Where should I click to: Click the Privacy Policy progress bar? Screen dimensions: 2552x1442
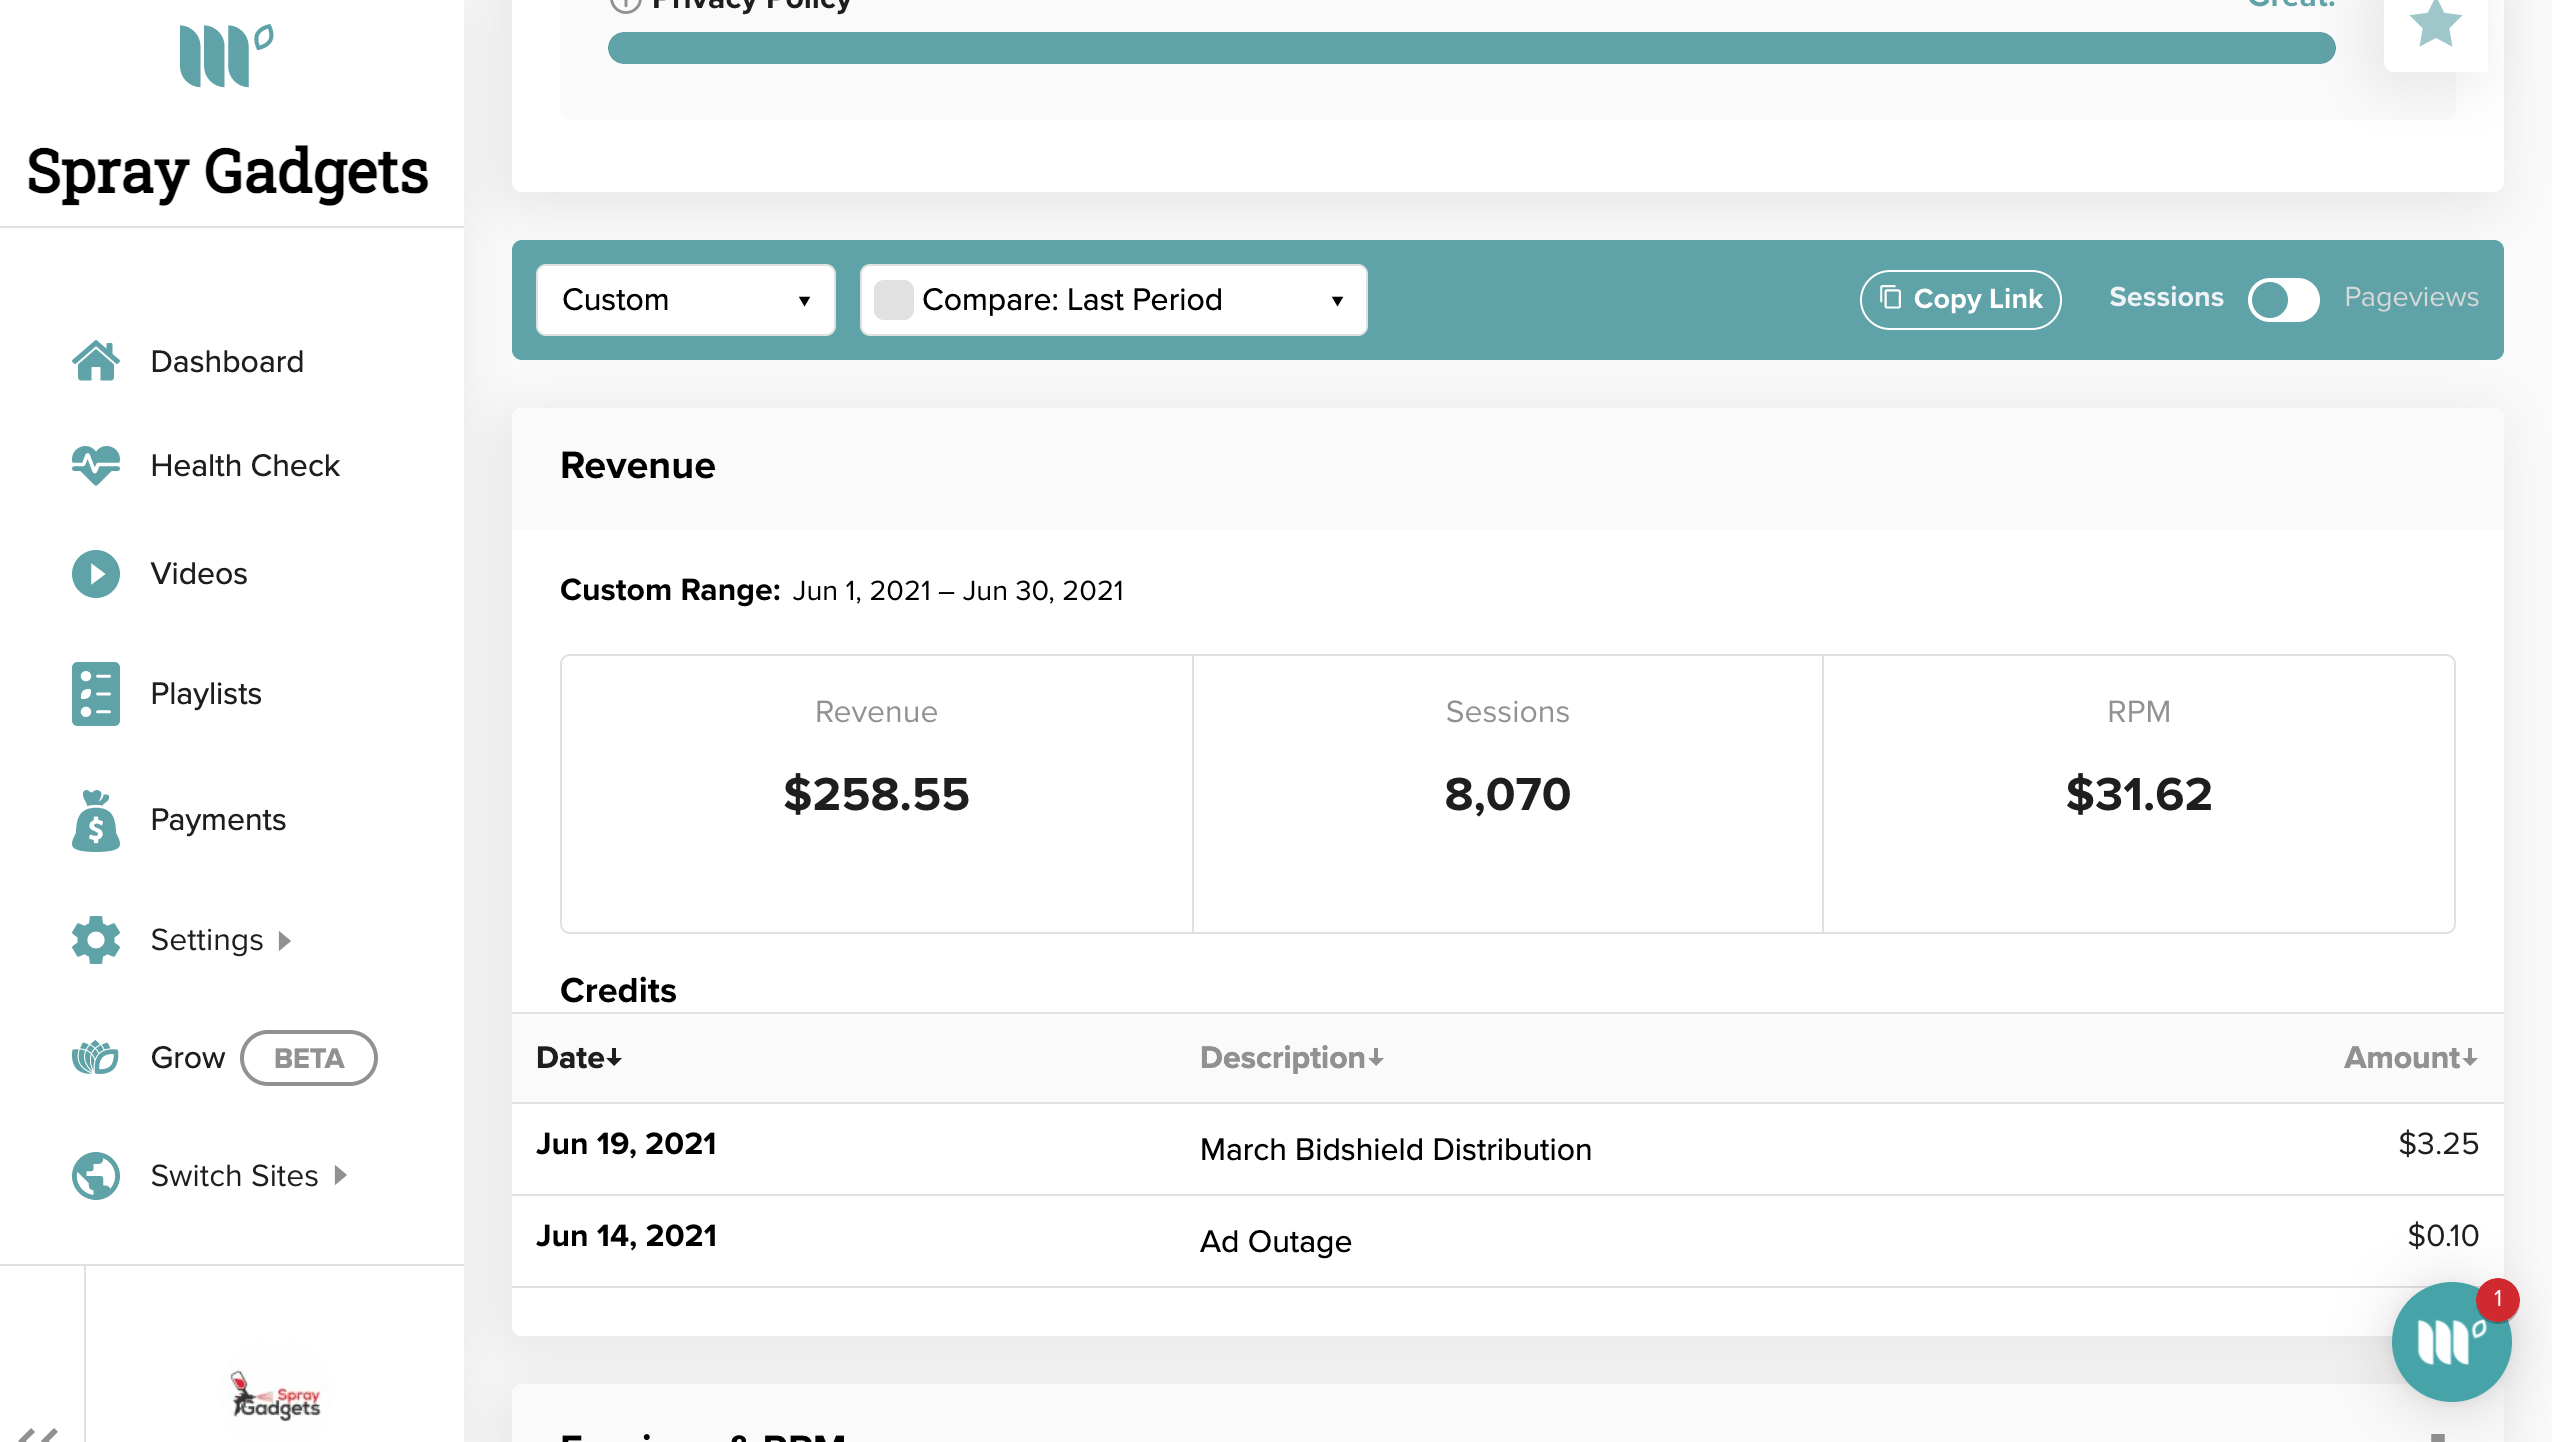(x=1471, y=48)
